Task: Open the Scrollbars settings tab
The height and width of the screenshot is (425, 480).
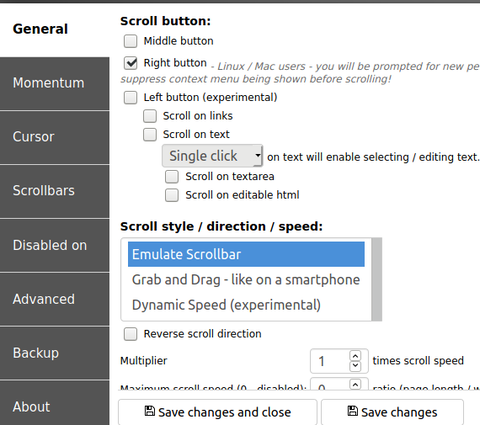Action: [55, 191]
